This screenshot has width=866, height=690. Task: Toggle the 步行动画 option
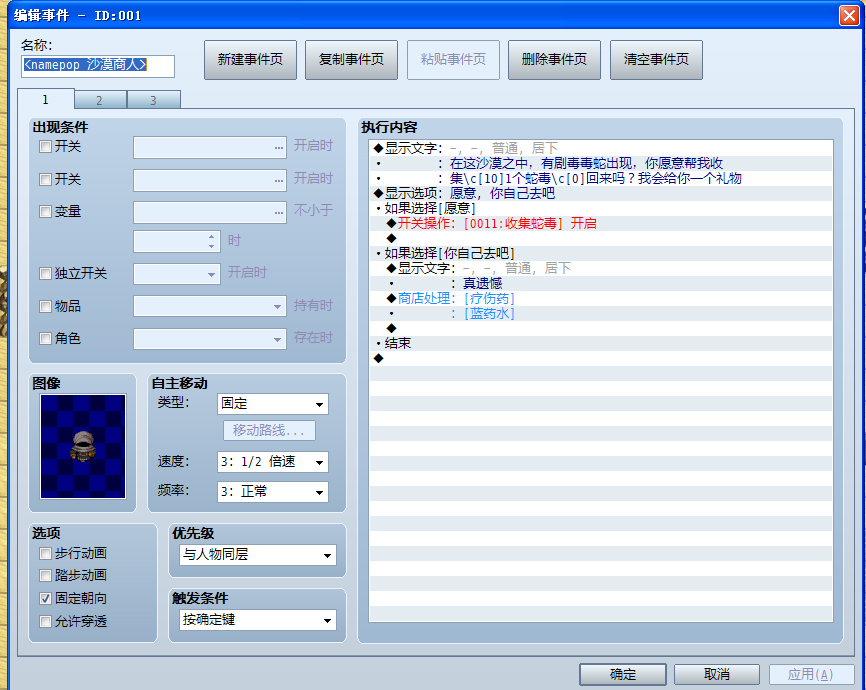(45, 553)
